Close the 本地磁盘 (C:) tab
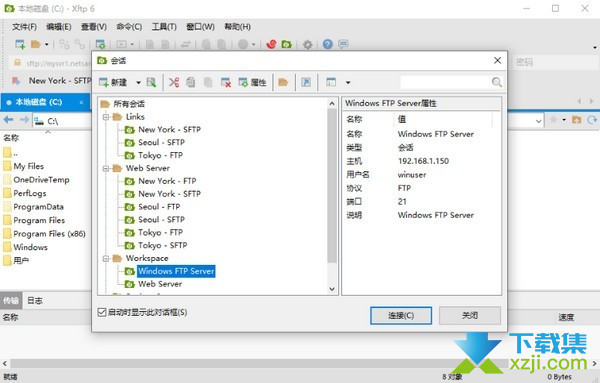This screenshot has width=600, height=383. pos(81,102)
